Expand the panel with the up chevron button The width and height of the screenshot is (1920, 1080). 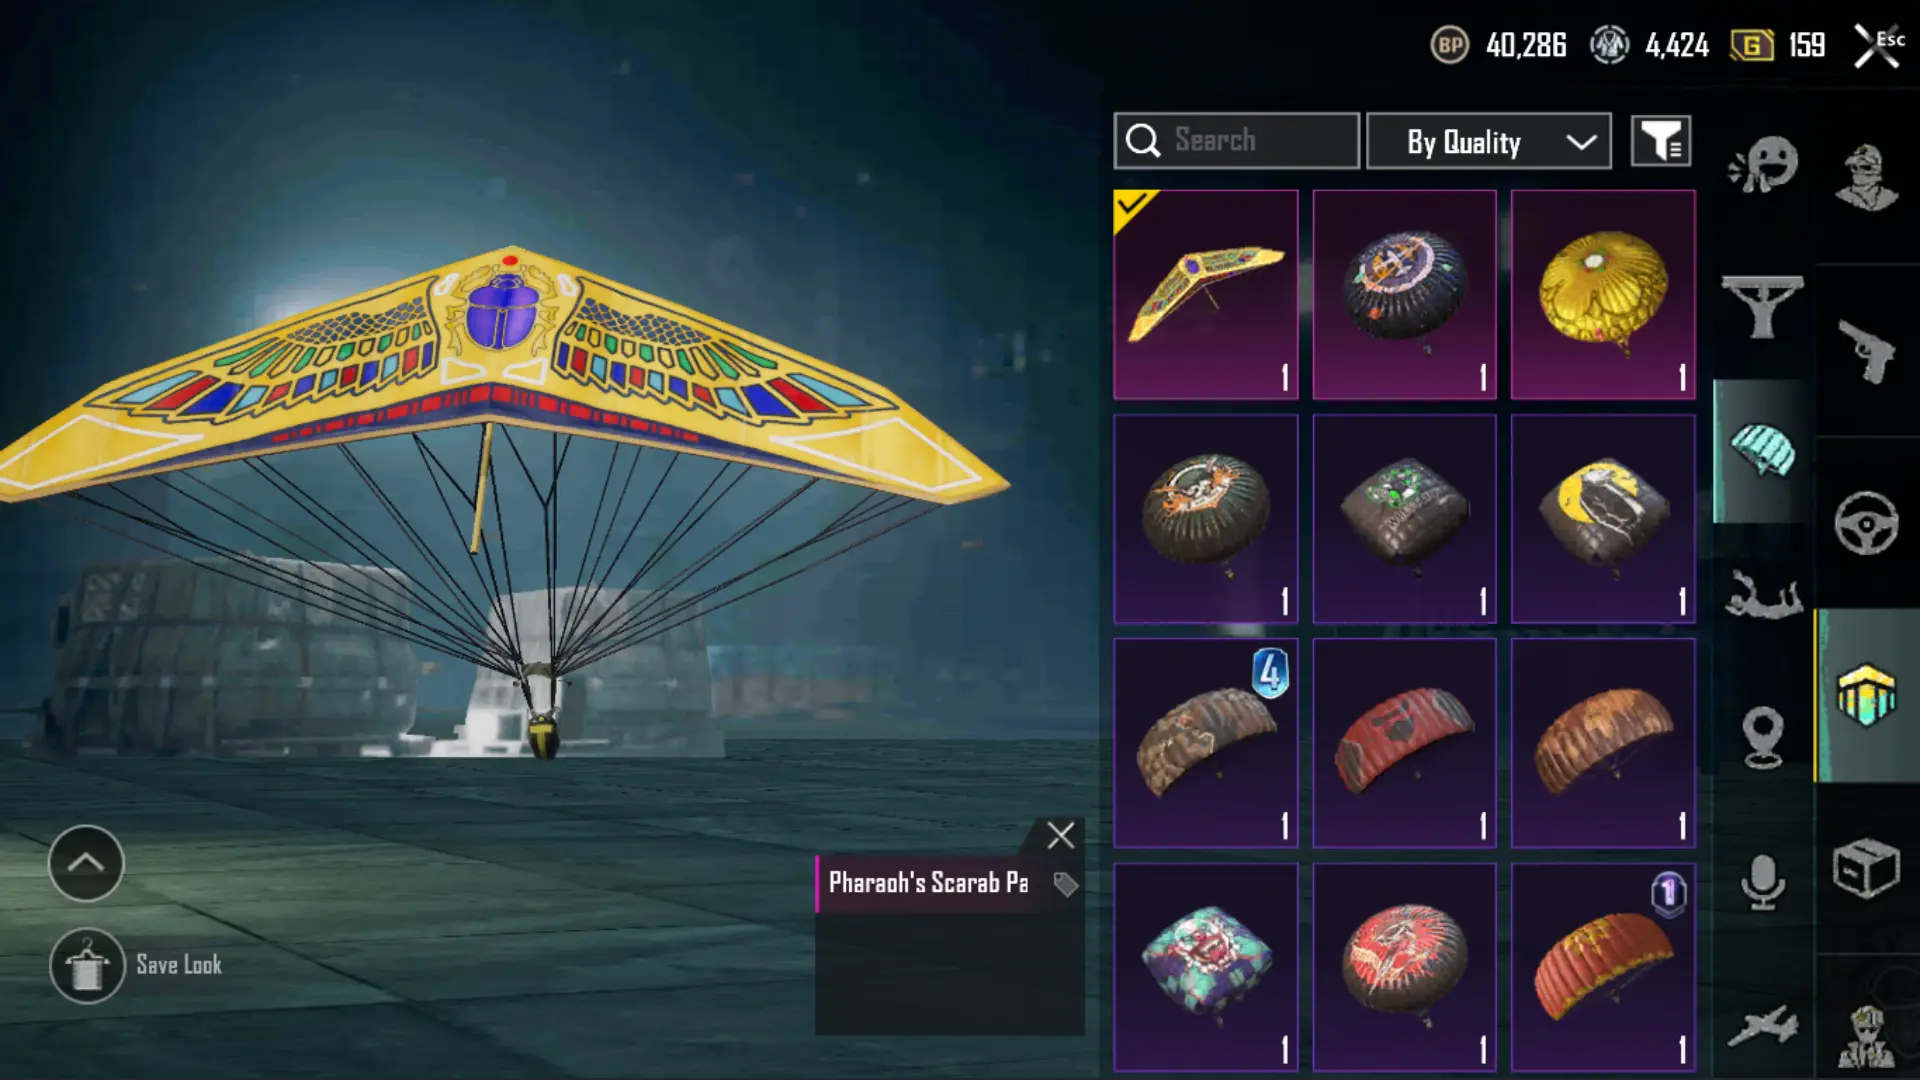86,863
